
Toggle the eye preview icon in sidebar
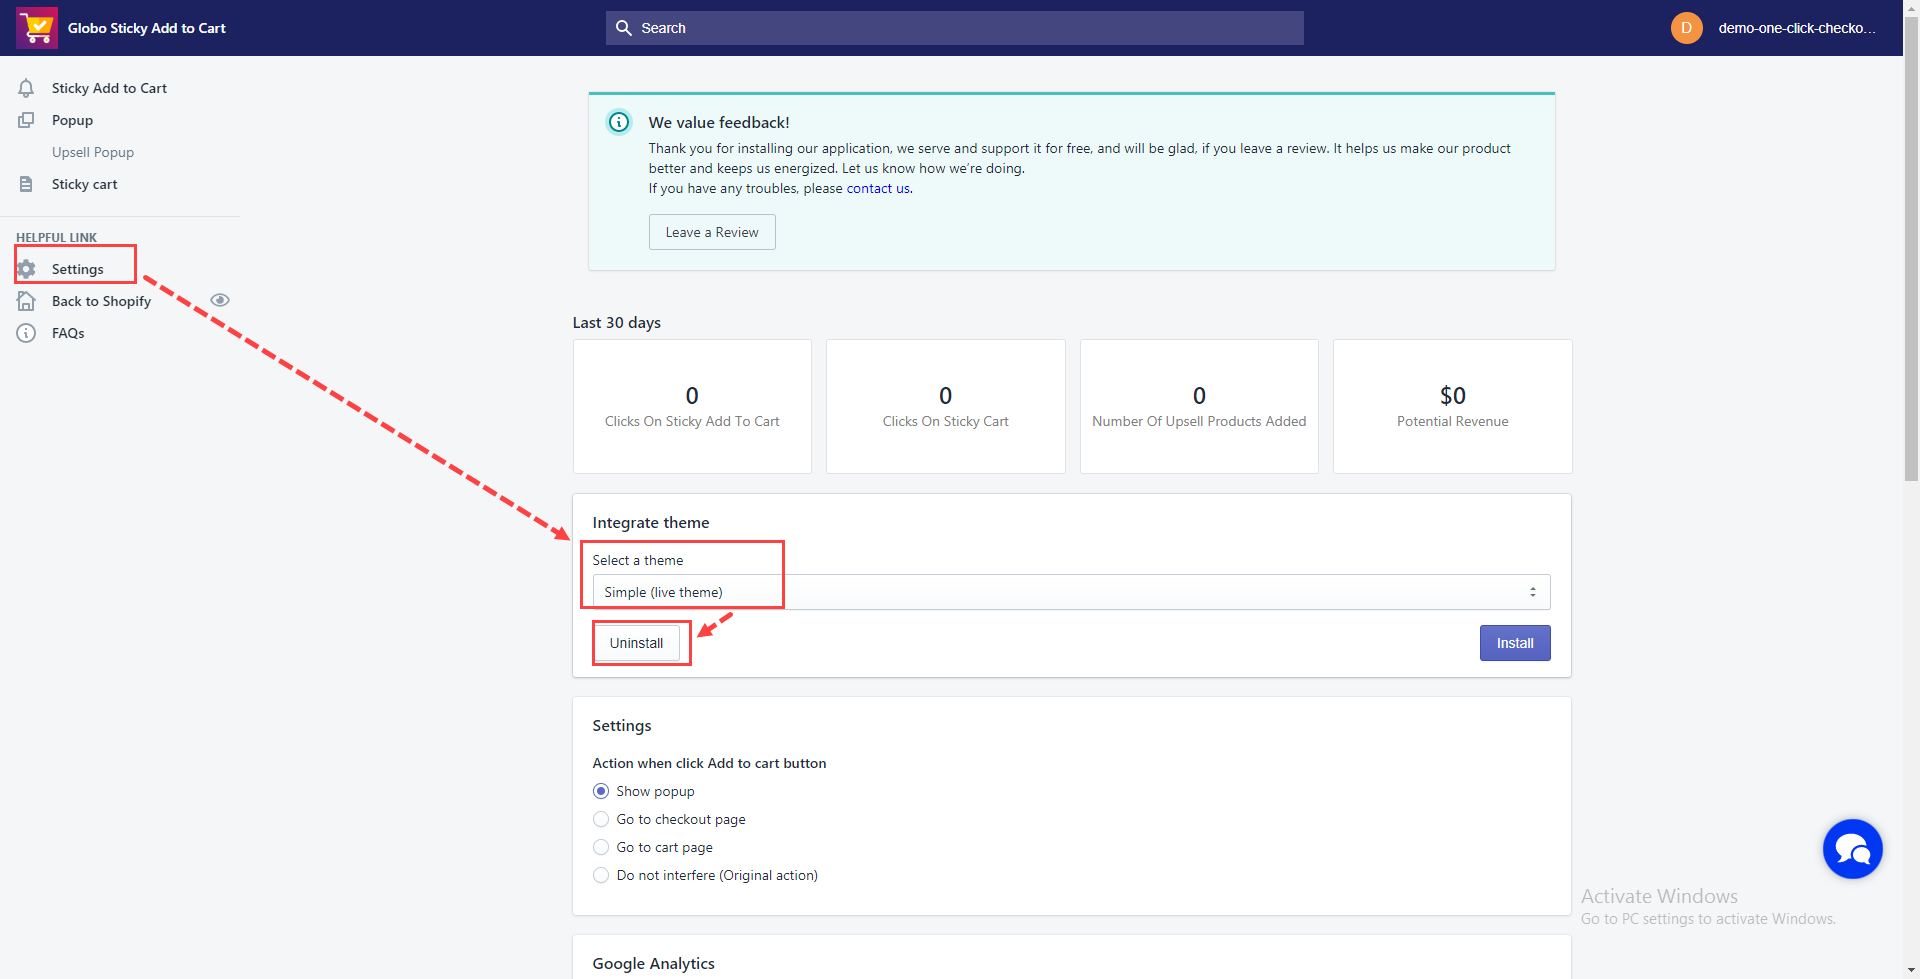tap(220, 300)
